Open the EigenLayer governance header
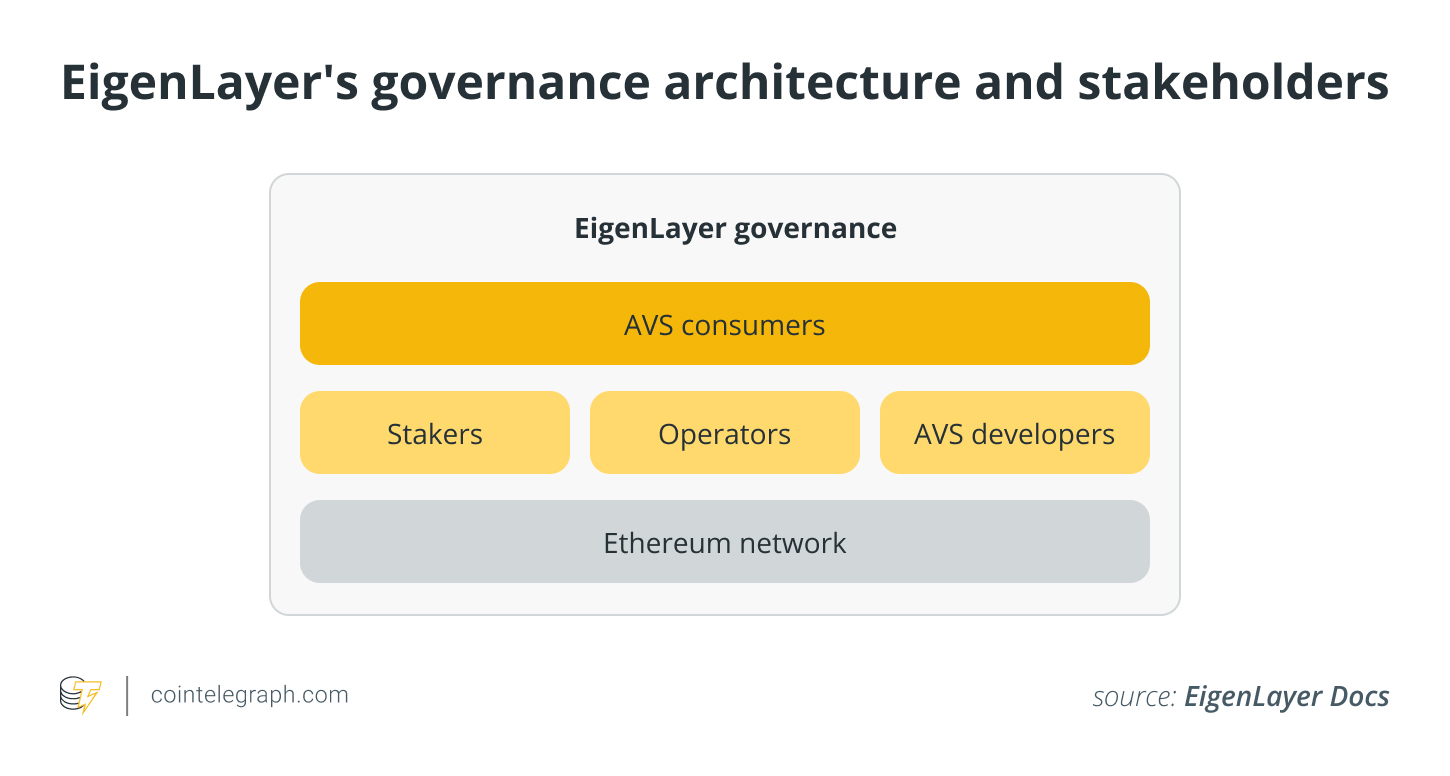Image resolution: width=1450 pixels, height=776 pixels. pos(733,228)
